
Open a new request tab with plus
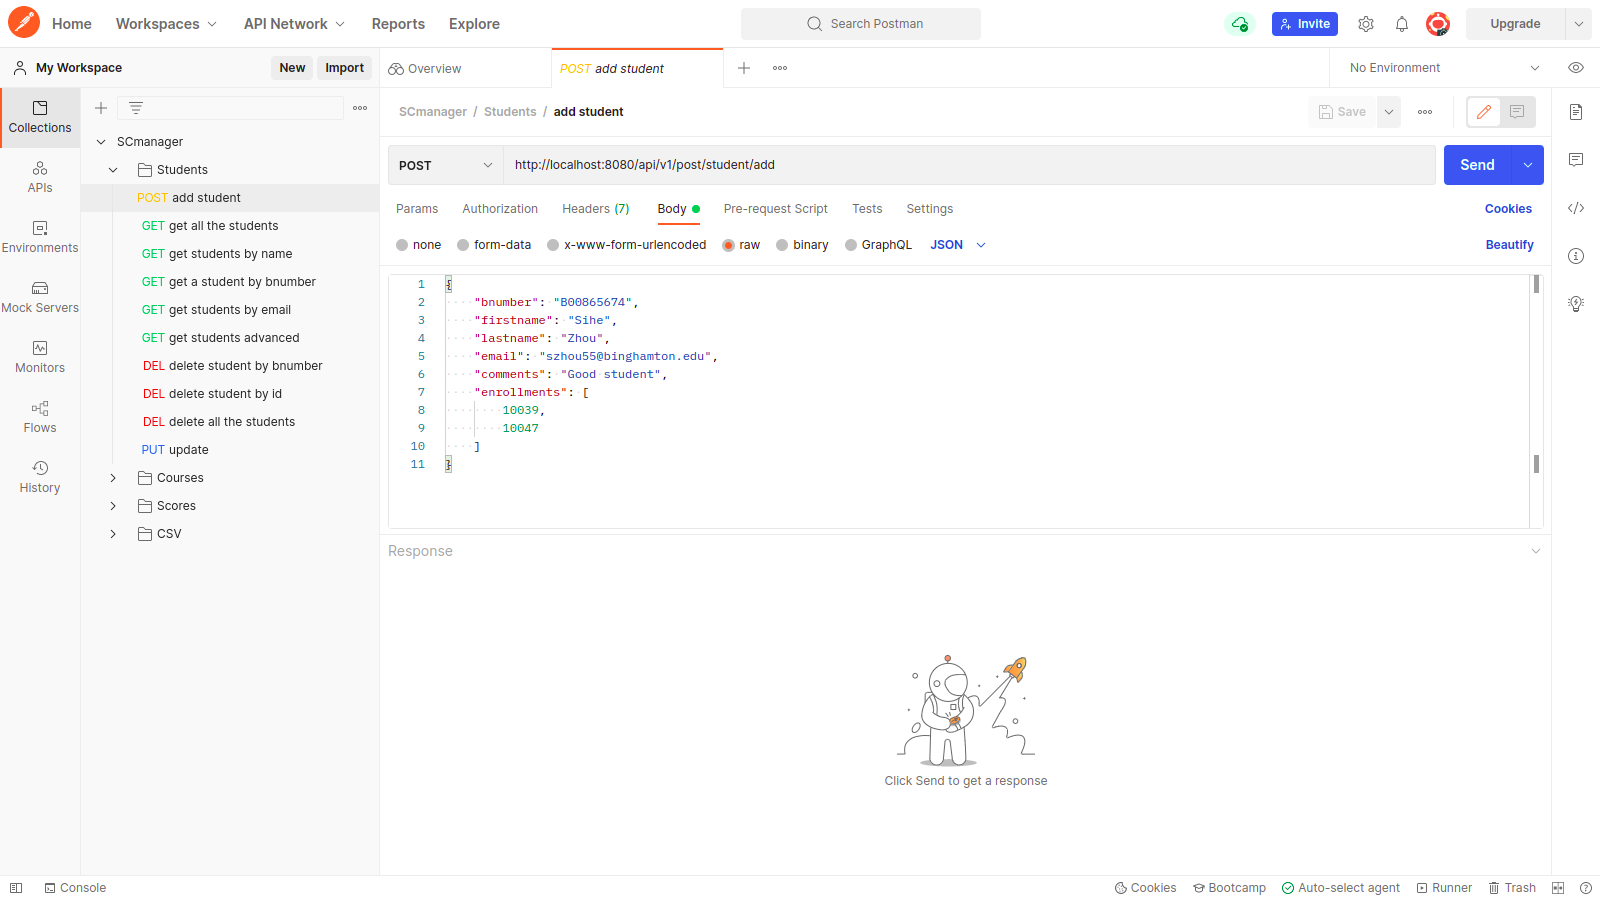click(x=744, y=68)
